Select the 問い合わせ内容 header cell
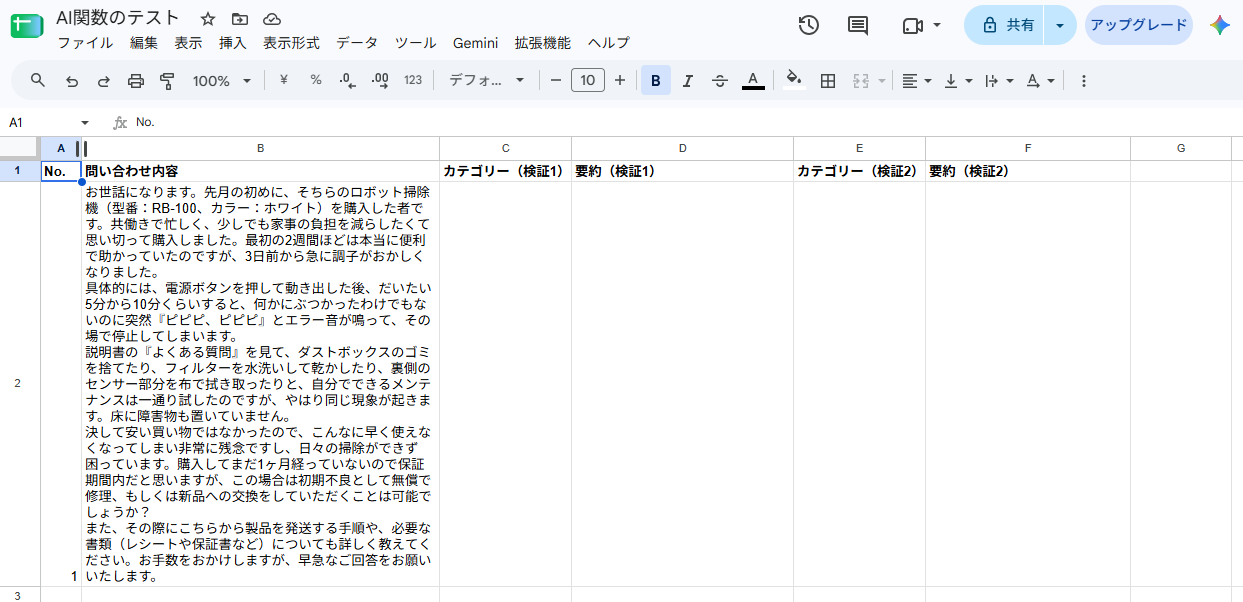The height and width of the screenshot is (602, 1243). 260,171
